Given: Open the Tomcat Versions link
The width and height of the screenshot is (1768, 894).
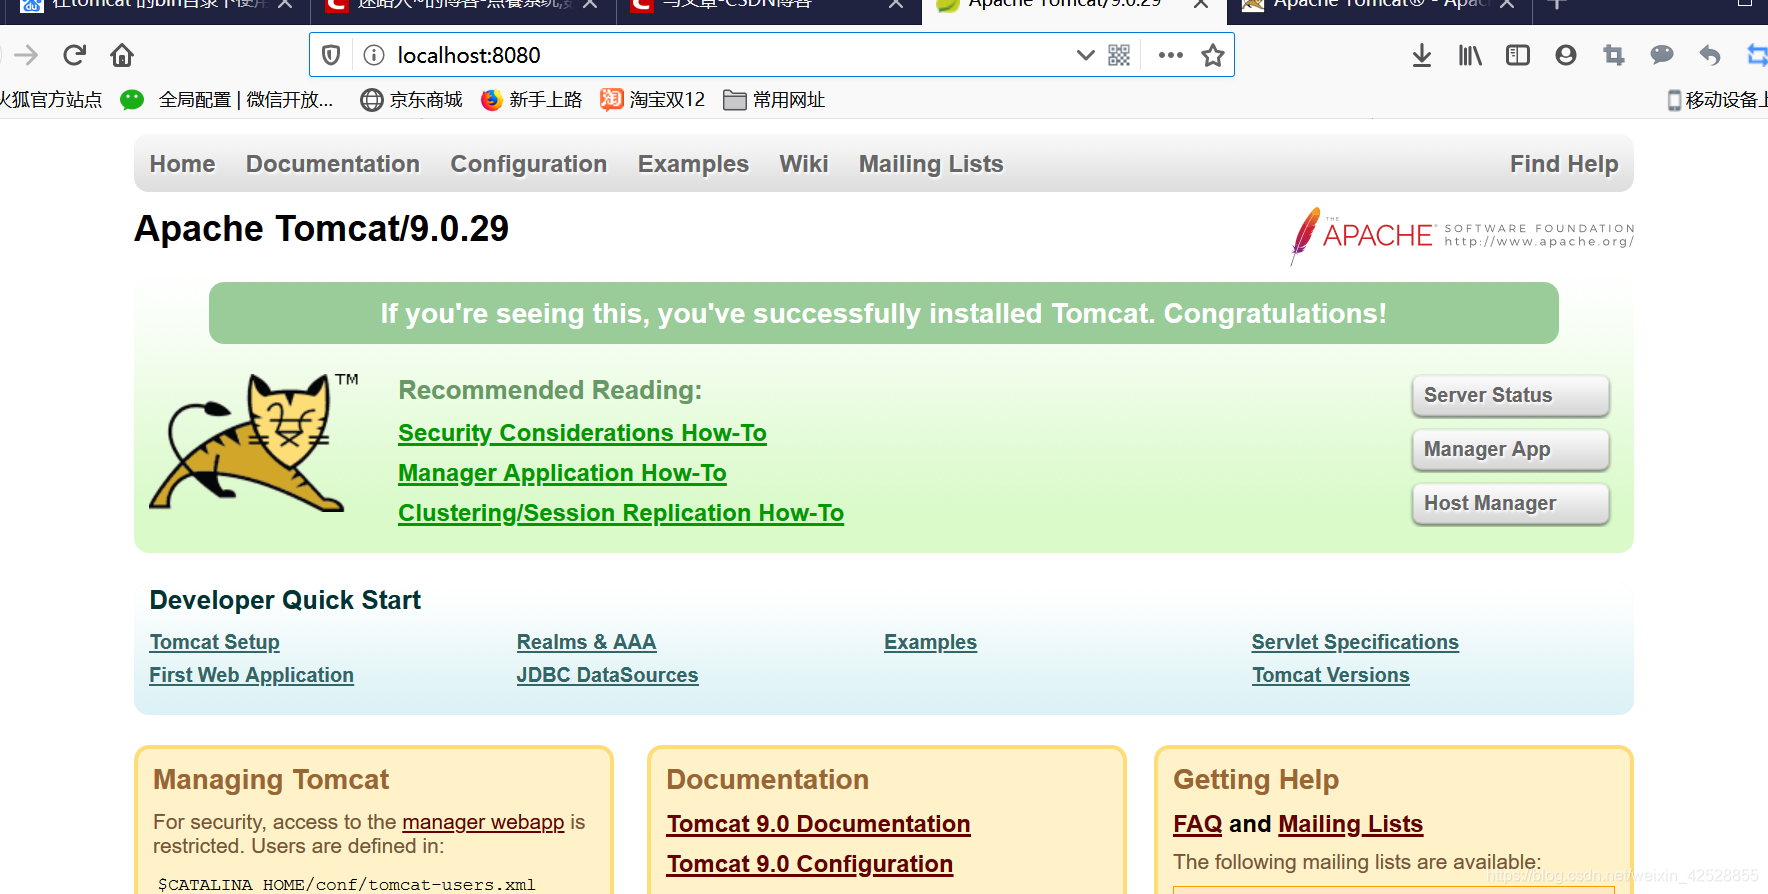Looking at the screenshot, I should point(1331,675).
